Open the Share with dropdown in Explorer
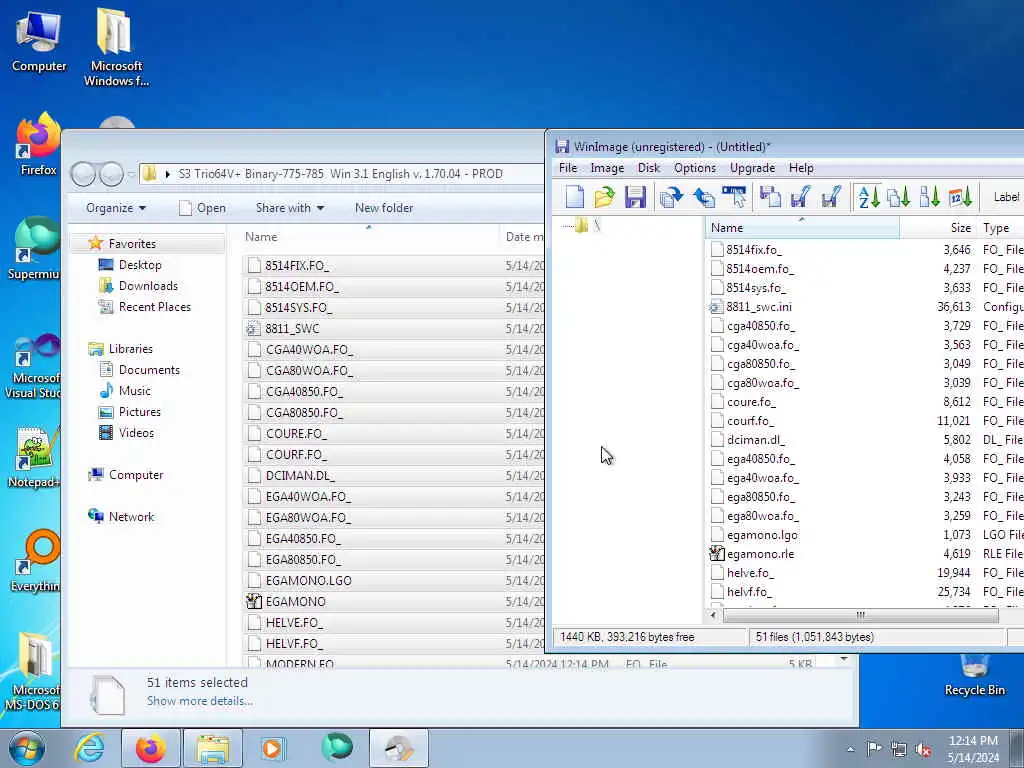 pyautogui.click(x=290, y=208)
